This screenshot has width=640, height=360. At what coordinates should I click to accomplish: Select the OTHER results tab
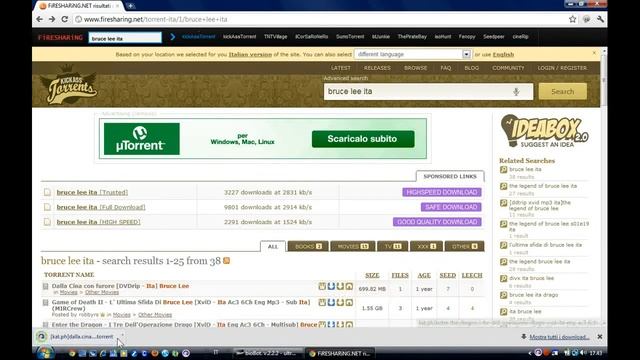point(464,246)
